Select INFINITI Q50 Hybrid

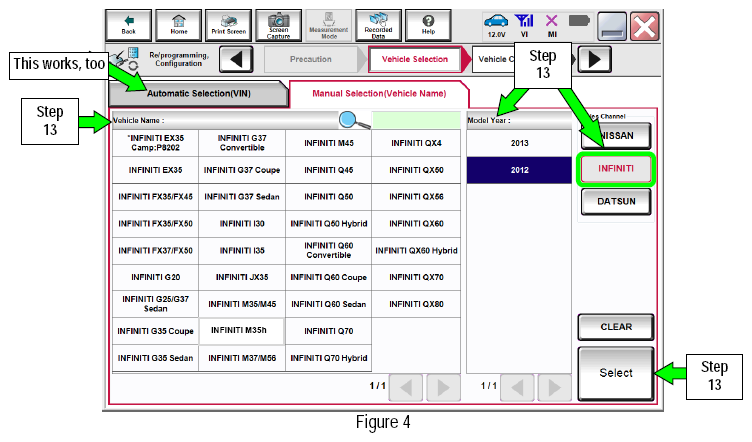click(x=329, y=224)
